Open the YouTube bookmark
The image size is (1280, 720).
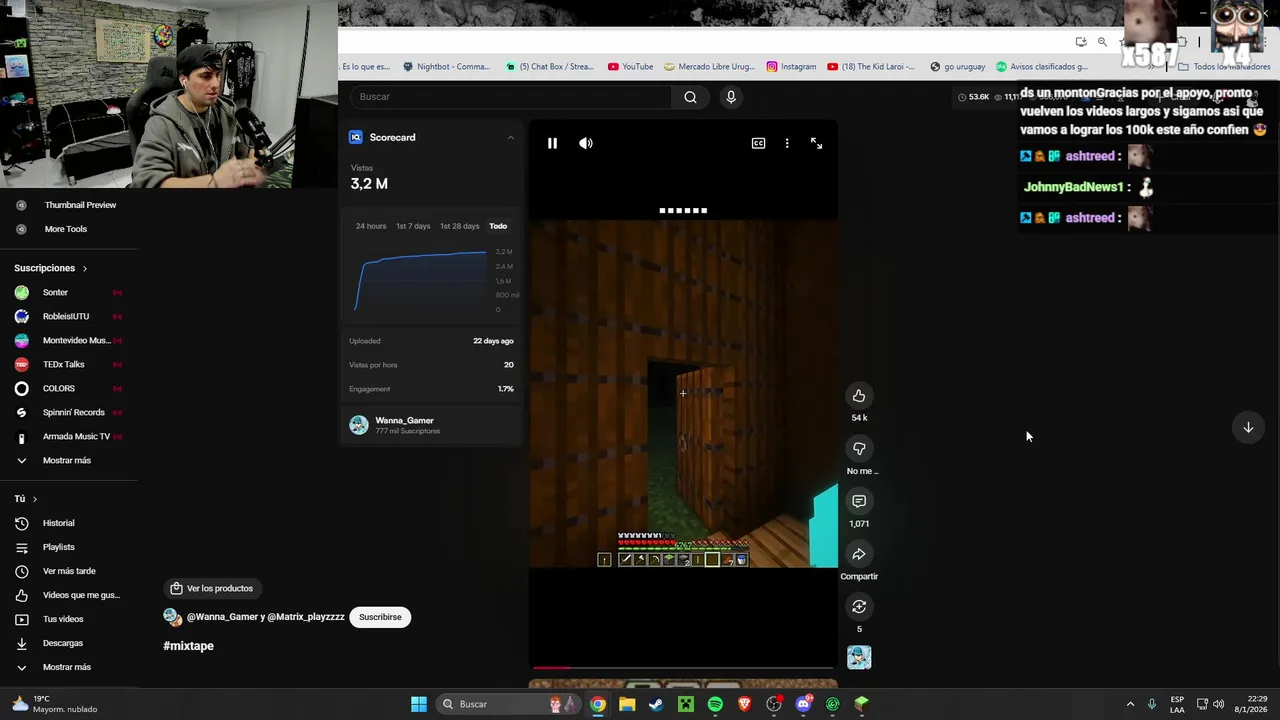click(630, 67)
